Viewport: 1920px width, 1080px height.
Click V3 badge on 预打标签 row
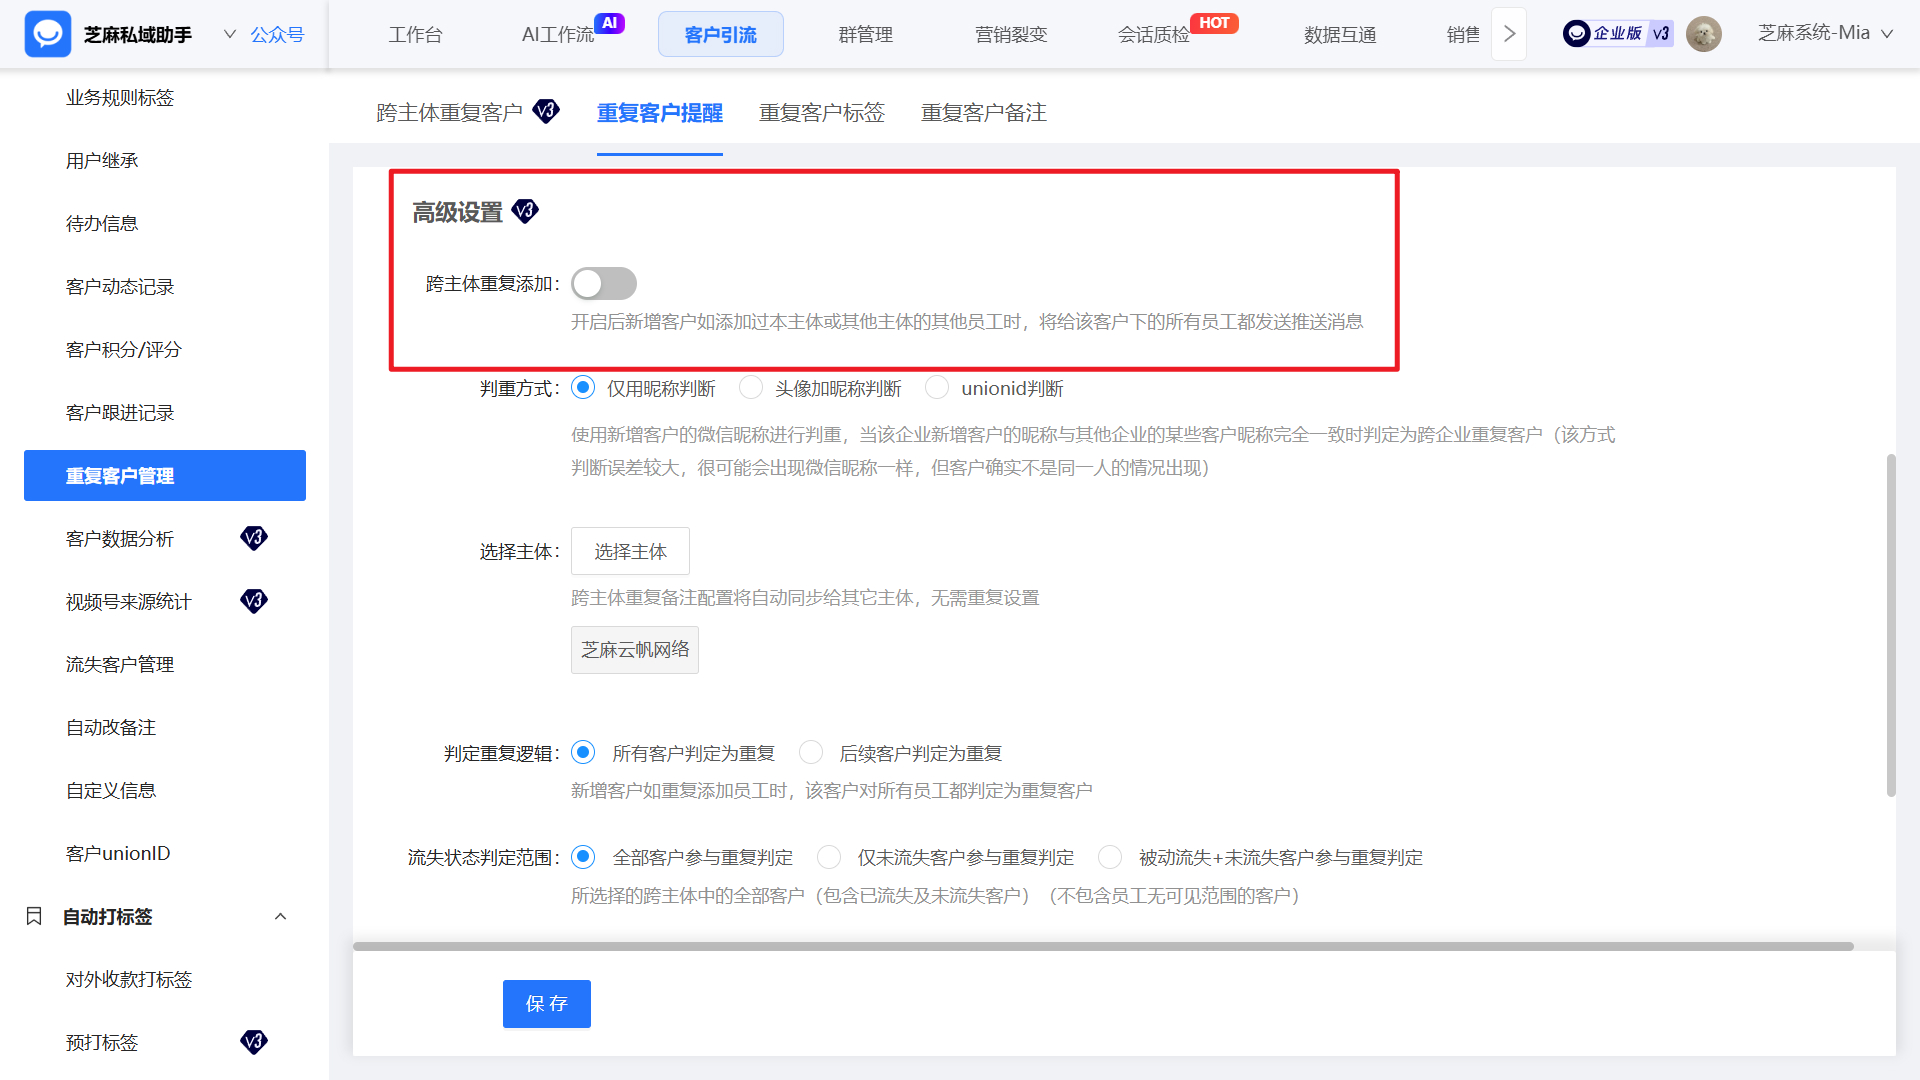254,1042
